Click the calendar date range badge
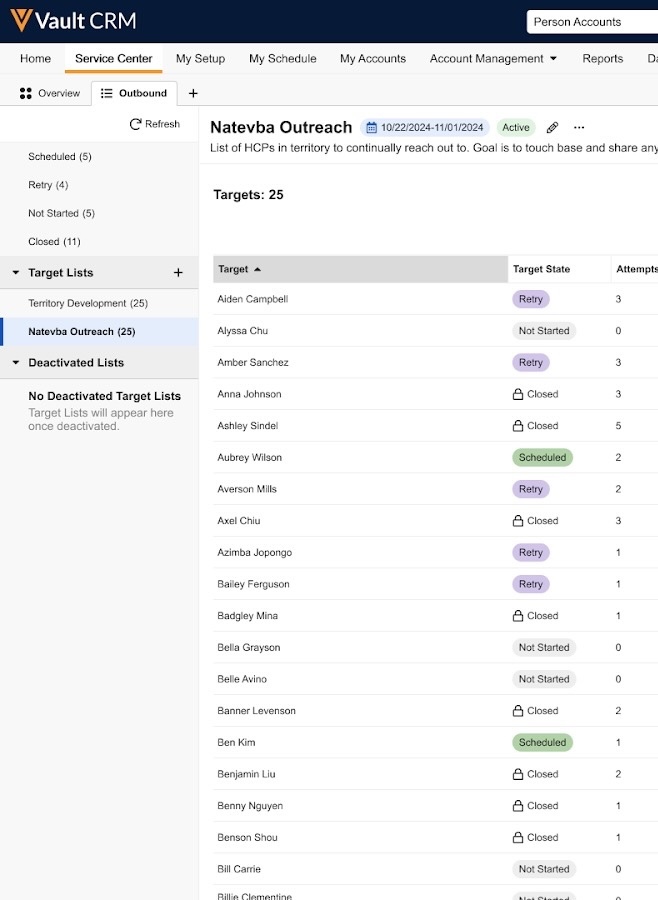Viewport: 658px width, 900px height. (425, 128)
